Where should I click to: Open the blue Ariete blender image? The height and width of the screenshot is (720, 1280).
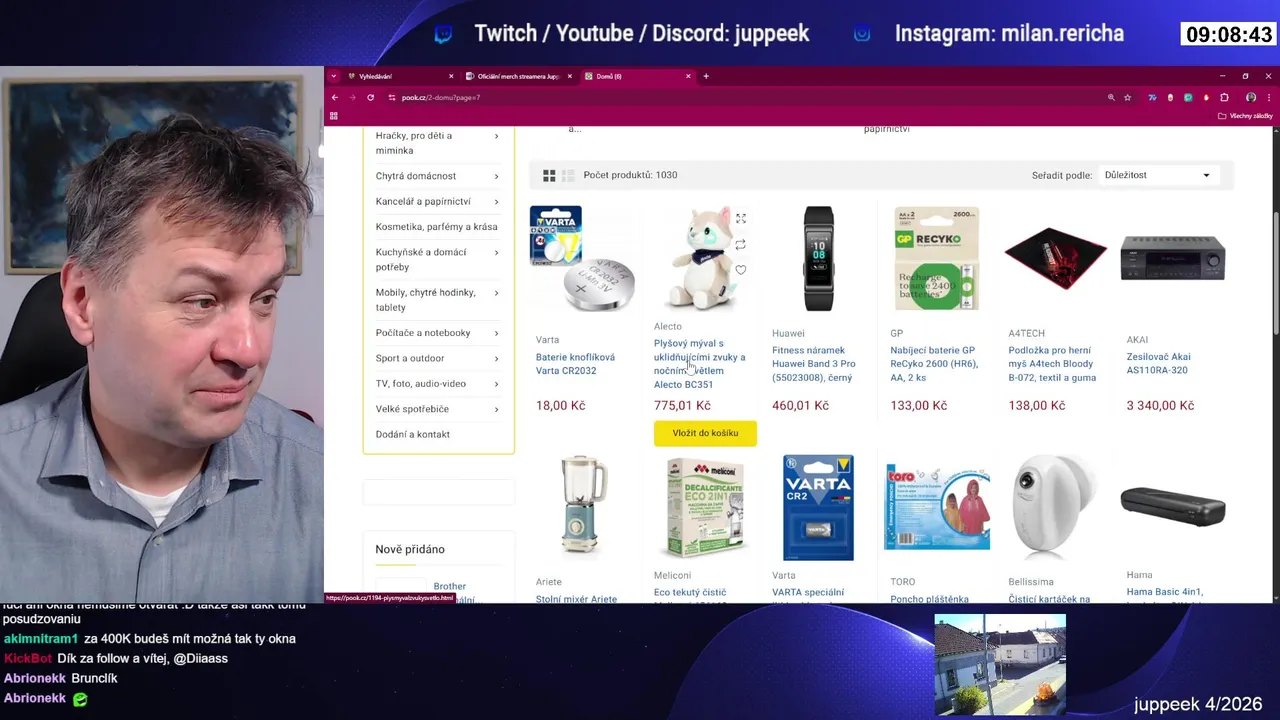582,506
